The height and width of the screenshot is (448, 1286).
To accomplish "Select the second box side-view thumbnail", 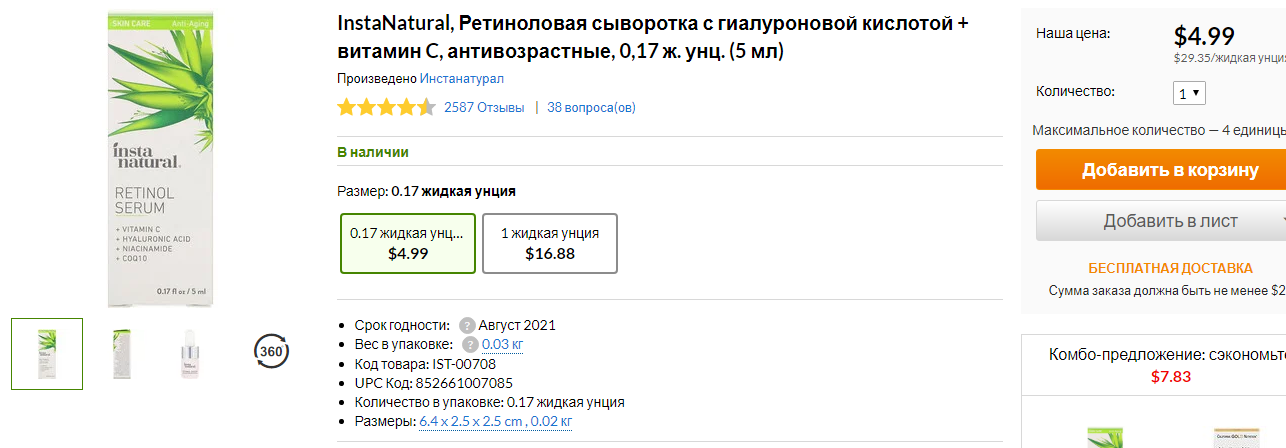I will 122,354.
